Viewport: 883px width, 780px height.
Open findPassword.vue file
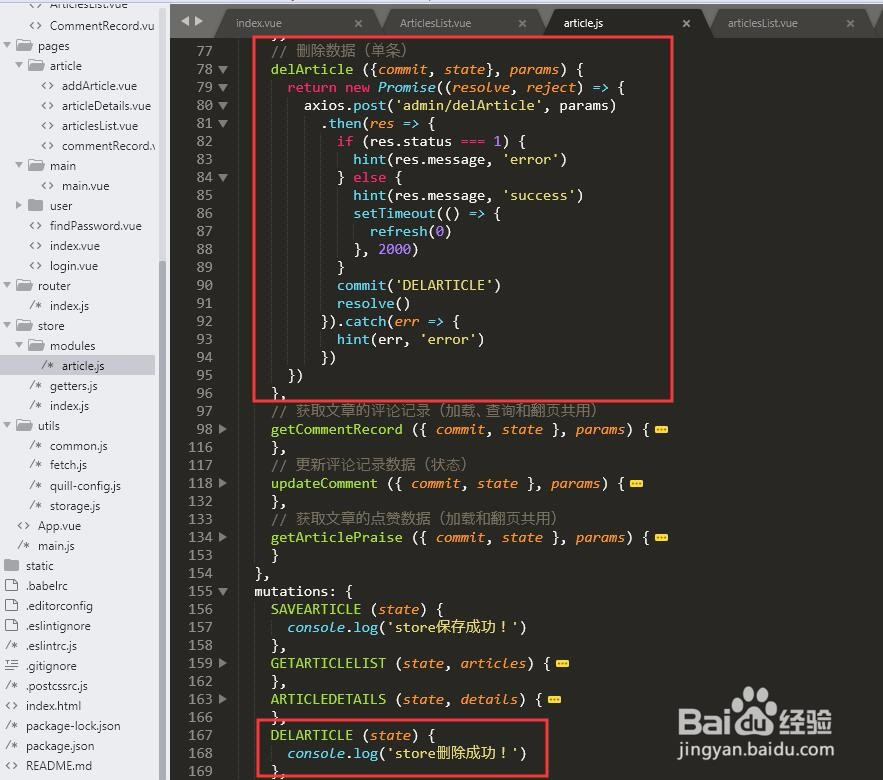coord(95,225)
